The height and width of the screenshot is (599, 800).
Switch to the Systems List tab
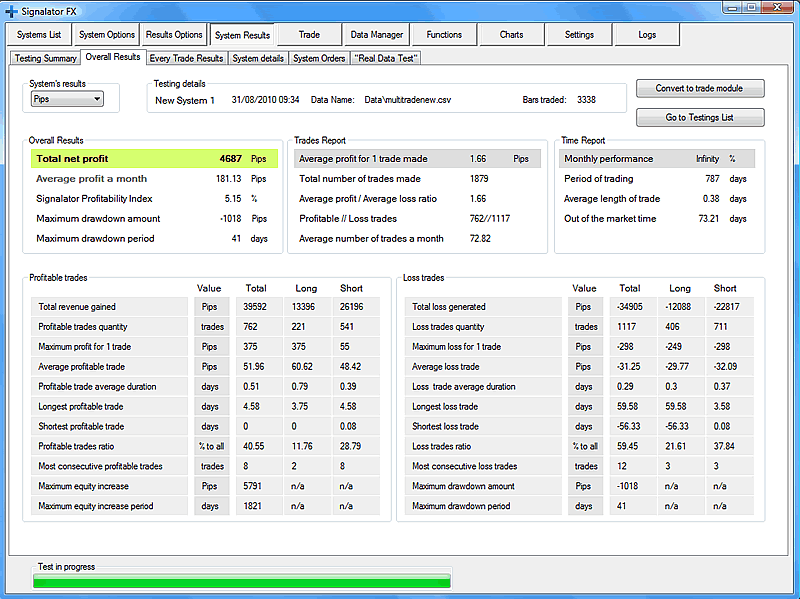pyautogui.click(x=40, y=35)
